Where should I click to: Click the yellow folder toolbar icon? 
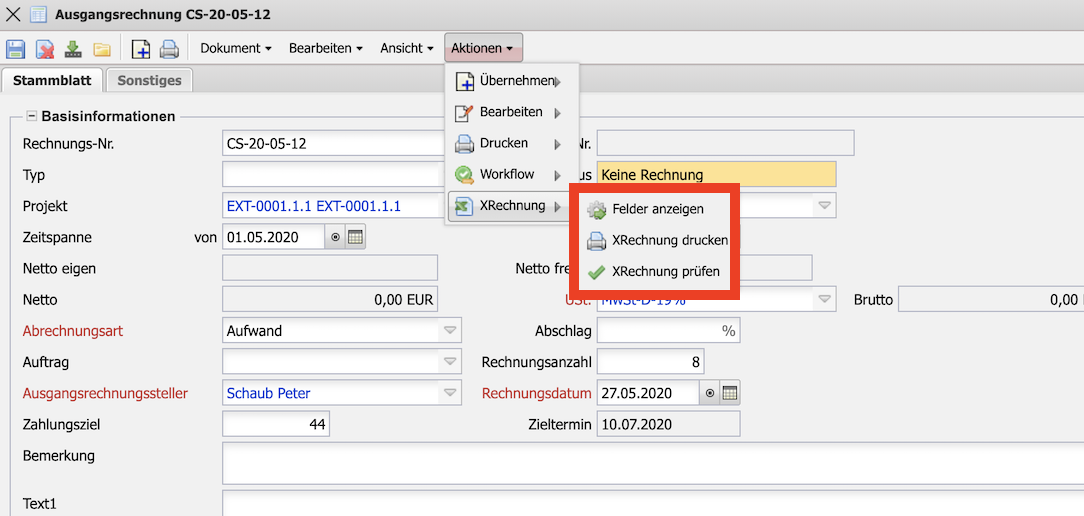tap(101, 49)
